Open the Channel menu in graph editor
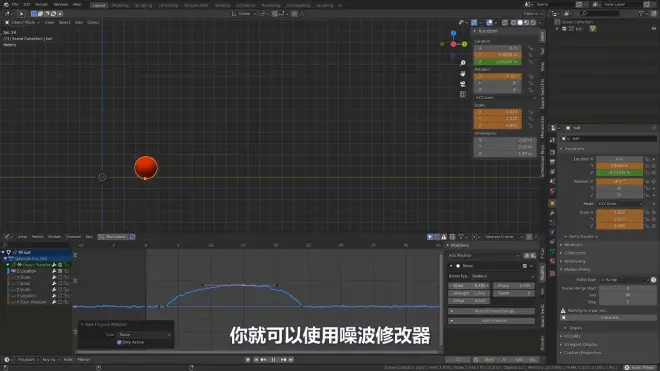The height and width of the screenshot is (371, 660). pos(73,237)
